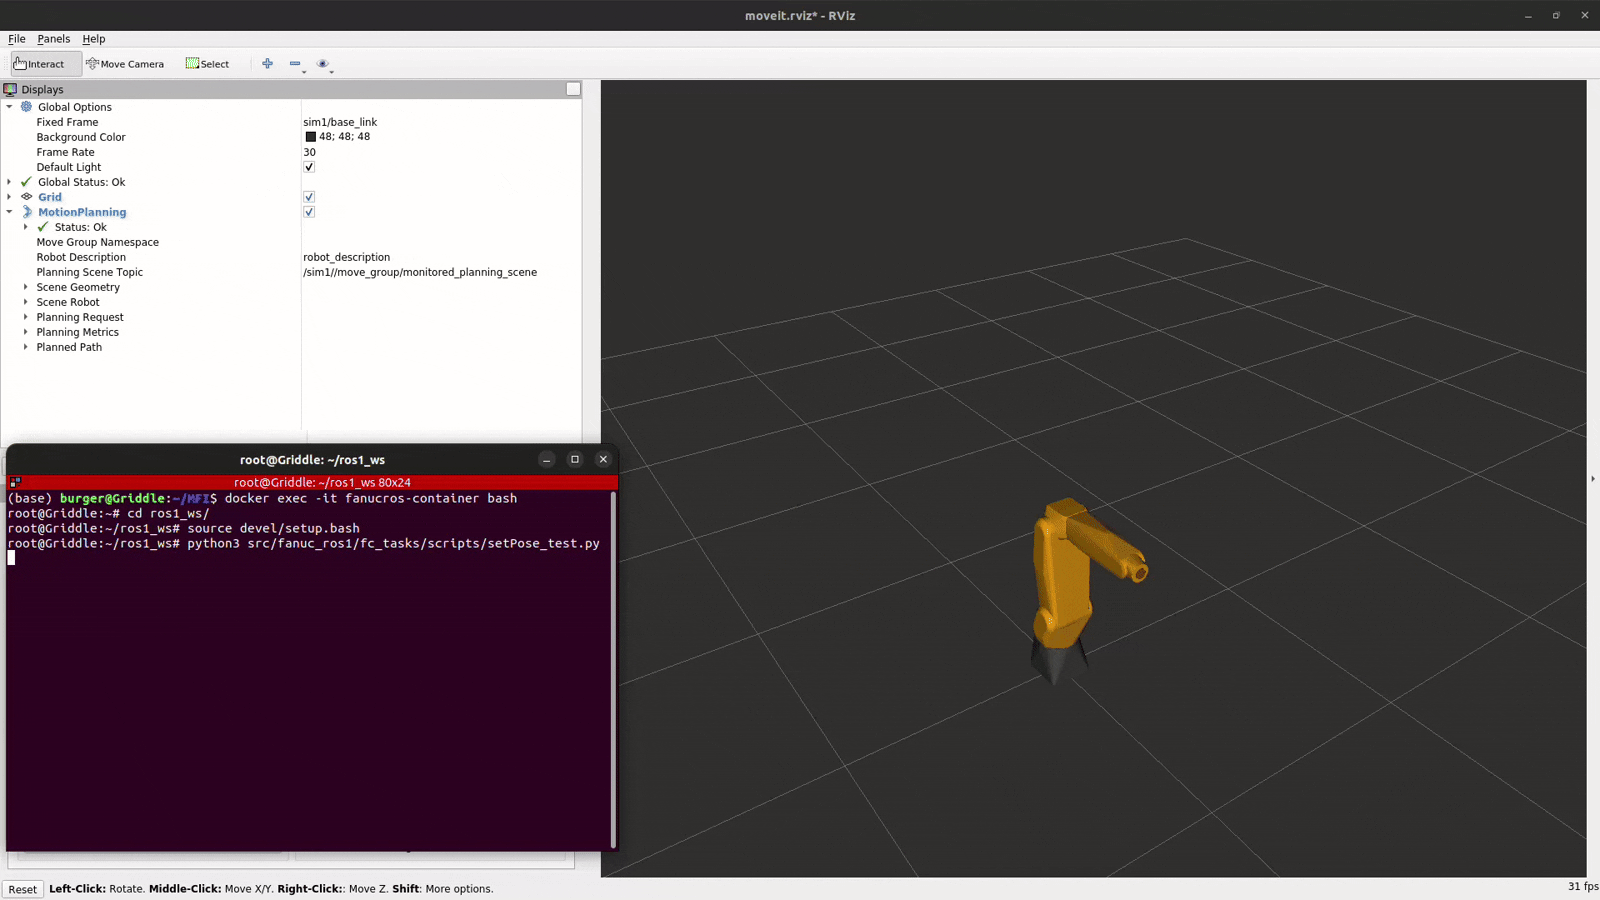The height and width of the screenshot is (900, 1600).
Task: Open dropdown arrow beside eye icon
Action: tap(331, 72)
